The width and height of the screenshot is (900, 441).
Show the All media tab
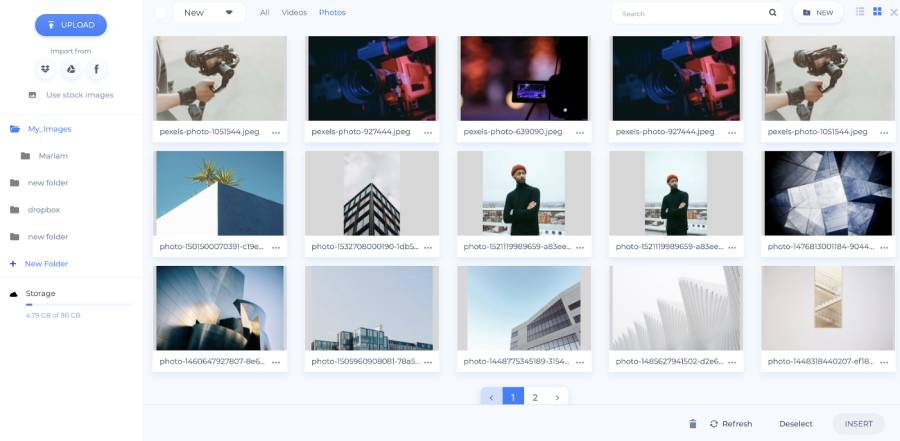coord(264,13)
